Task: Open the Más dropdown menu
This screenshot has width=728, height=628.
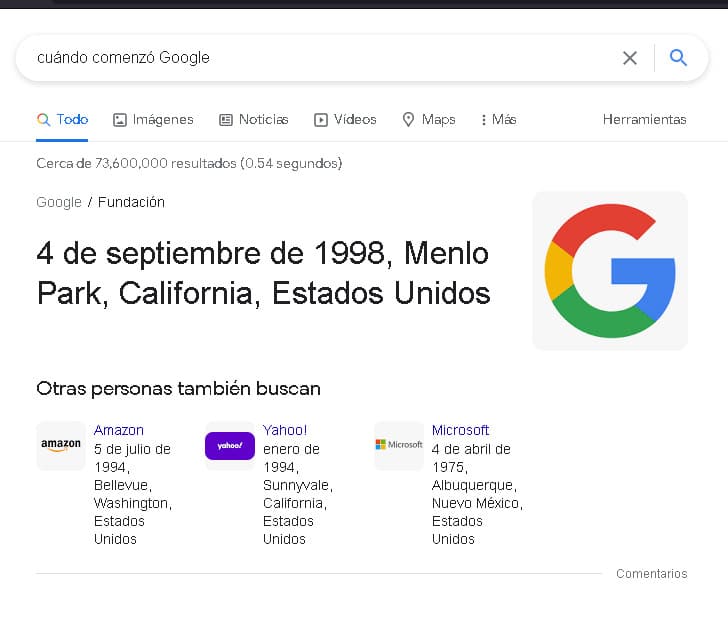Action: click(x=499, y=120)
